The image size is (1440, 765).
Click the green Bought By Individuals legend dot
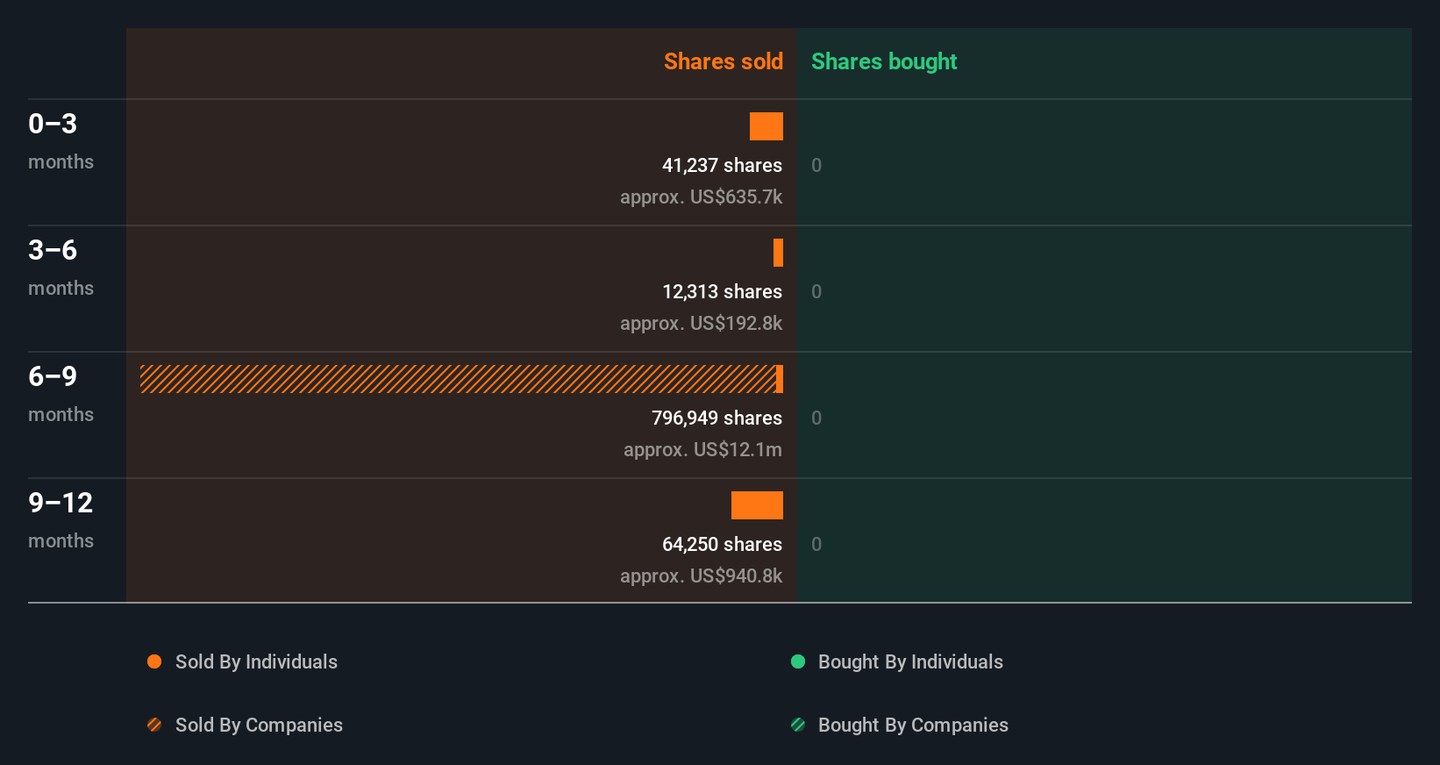[798, 662]
